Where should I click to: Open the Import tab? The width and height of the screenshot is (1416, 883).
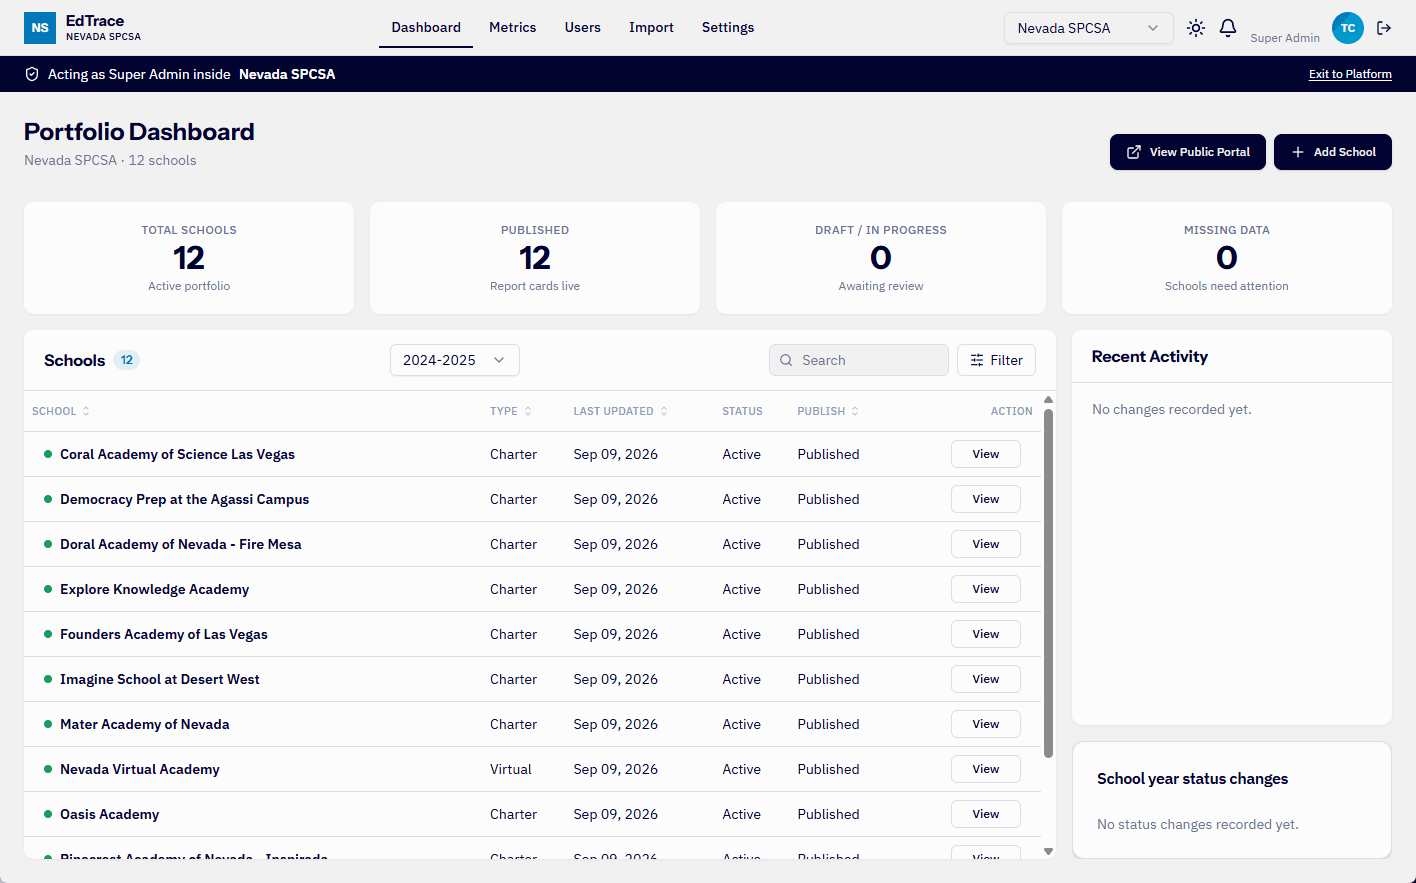click(651, 28)
